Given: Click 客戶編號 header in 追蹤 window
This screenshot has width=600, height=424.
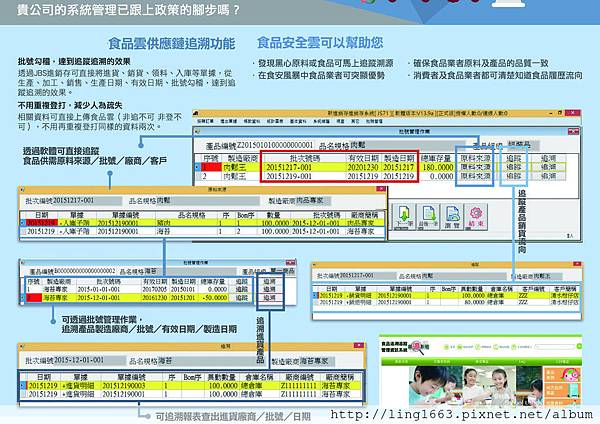Looking at the screenshot, I should (x=533, y=289).
